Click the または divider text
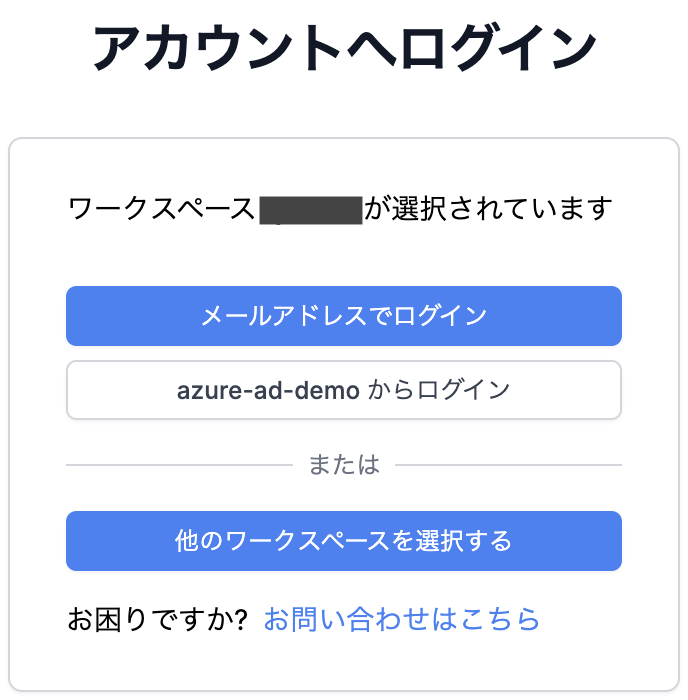The height and width of the screenshot is (700, 688). pyautogui.click(x=344, y=465)
